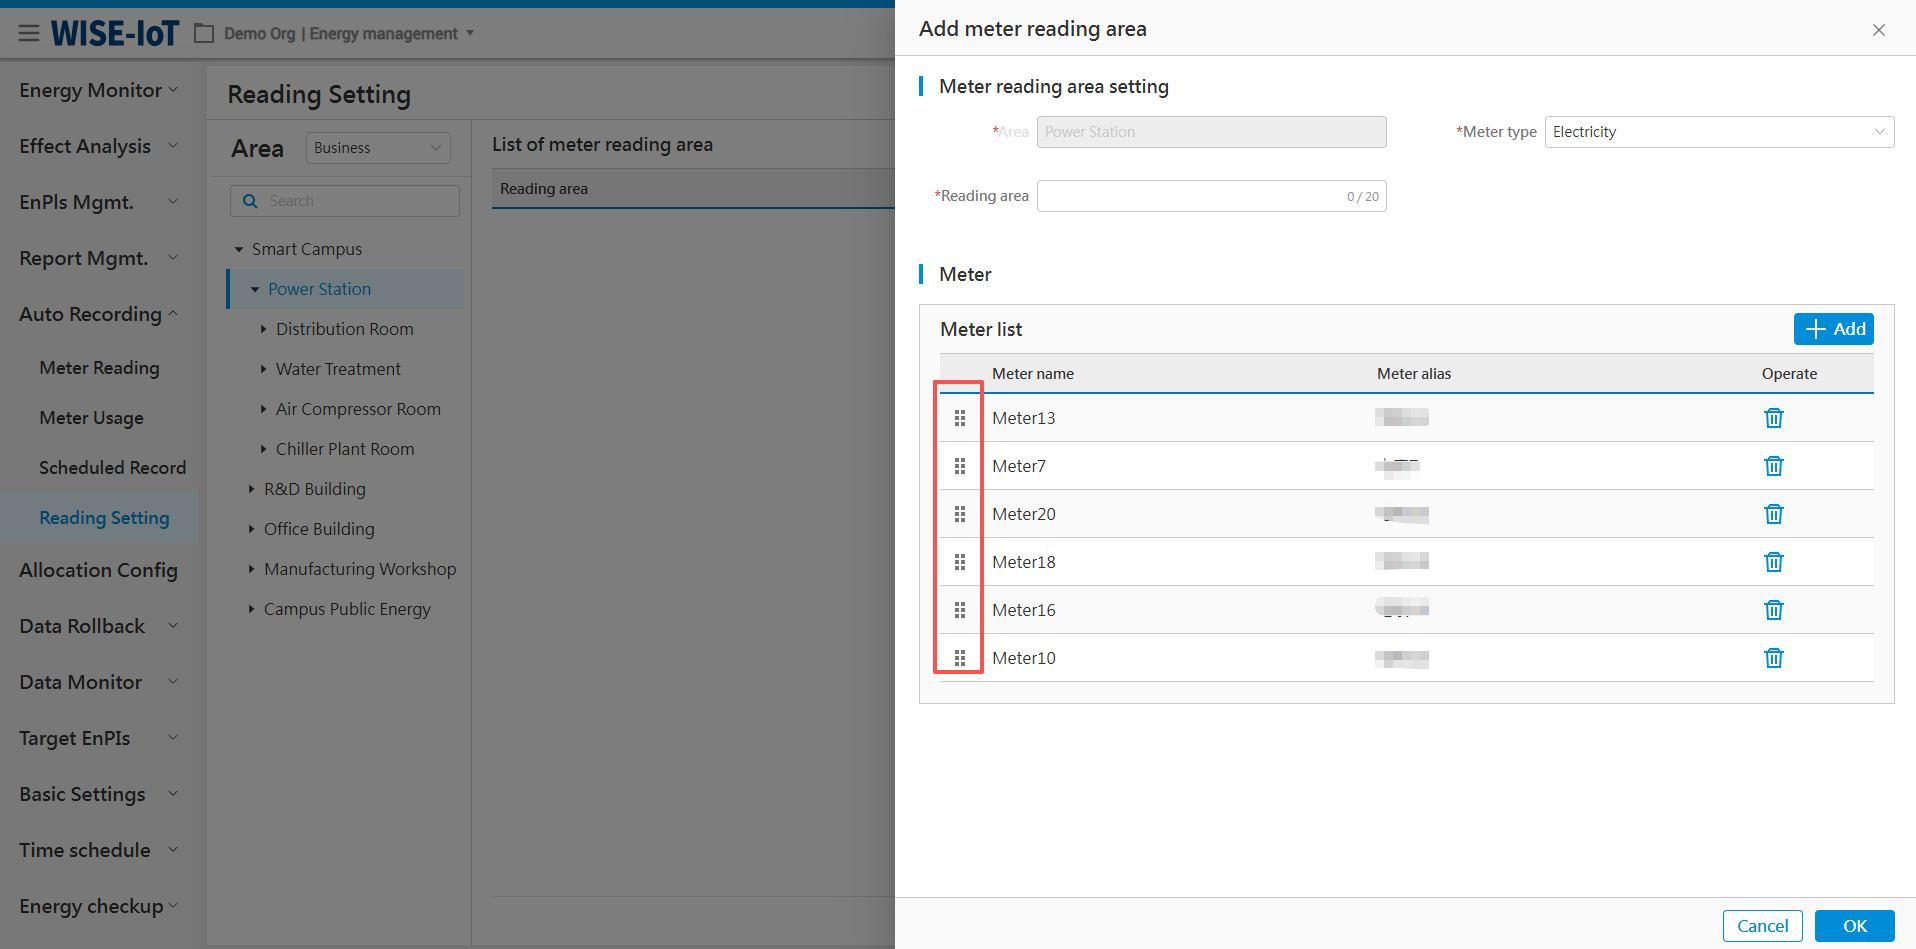Open the hamburger menu beside WISE-IoT logo
The height and width of the screenshot is (949, 1916).
[x=29, y=34]
